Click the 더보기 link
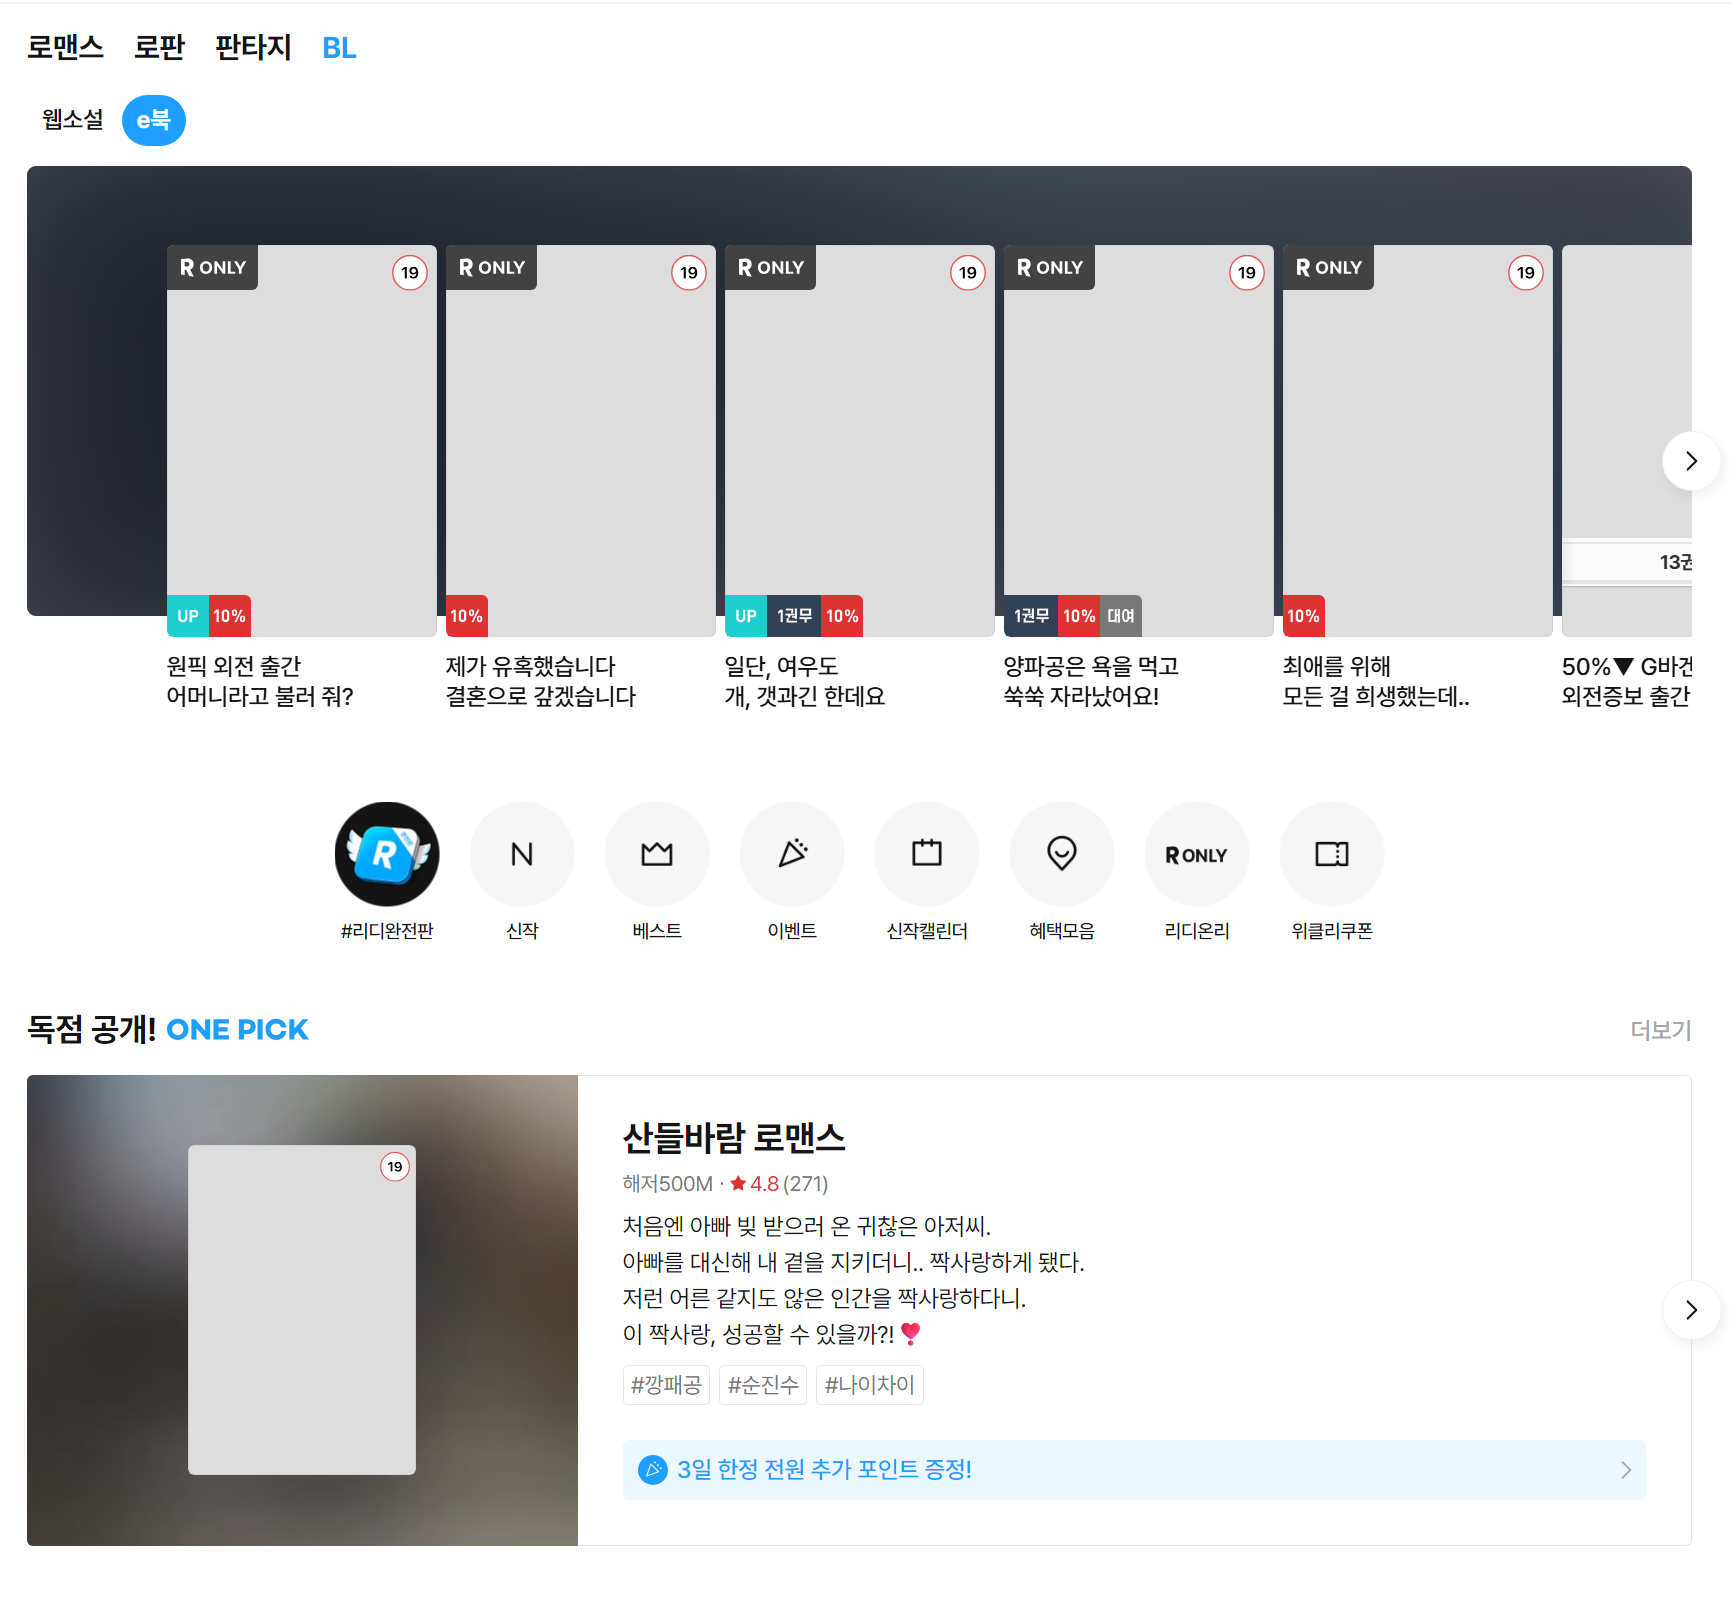The height and width of the screenshot is (1620, 1731). coord(1660,1030)
